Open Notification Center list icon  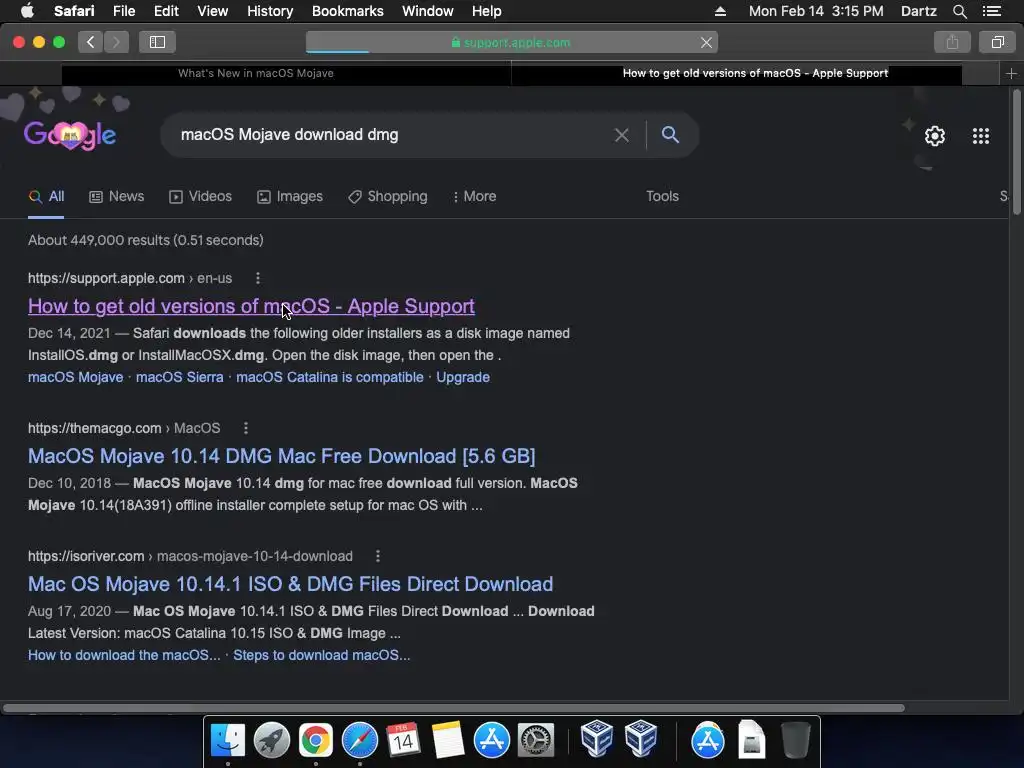coord(991,11)
